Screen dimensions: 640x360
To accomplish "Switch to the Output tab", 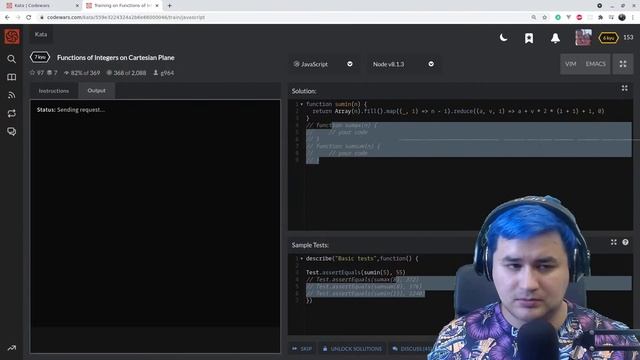I will [x=97, y=91].
